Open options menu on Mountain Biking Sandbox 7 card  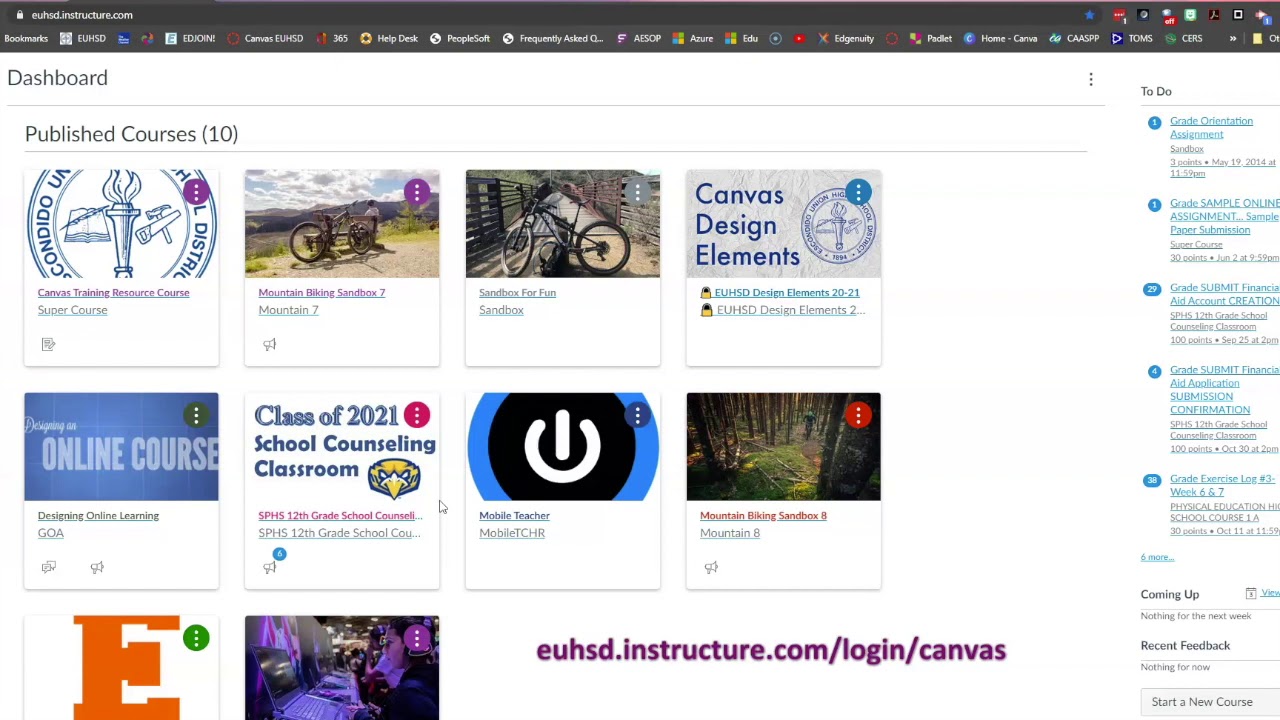pos(417,192)
